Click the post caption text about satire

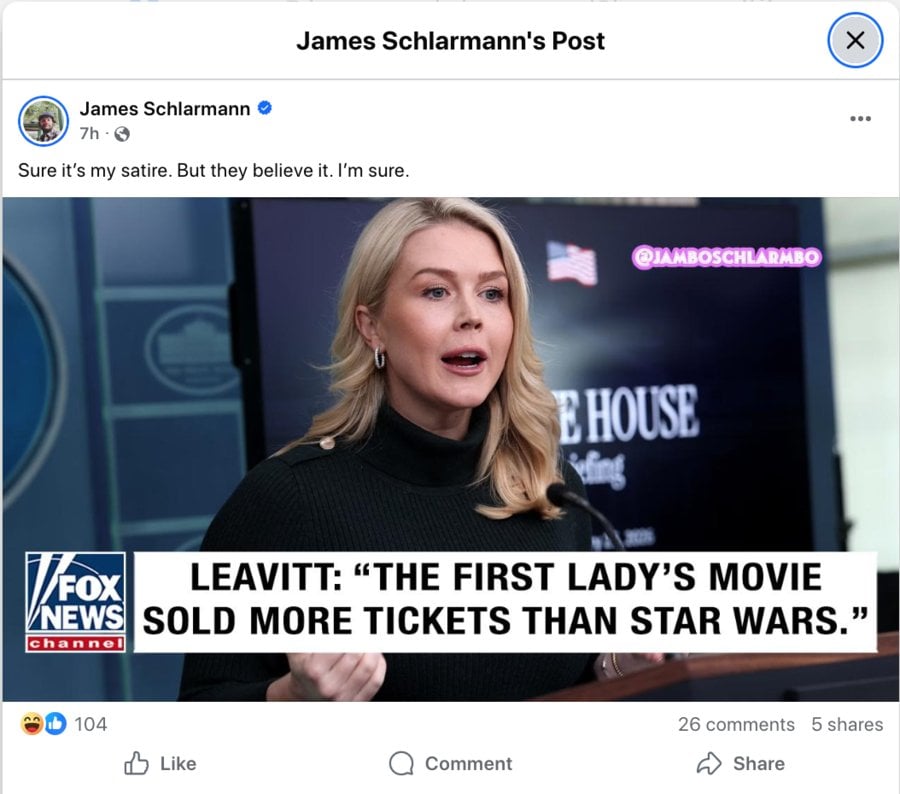click(x=214, y=171)
